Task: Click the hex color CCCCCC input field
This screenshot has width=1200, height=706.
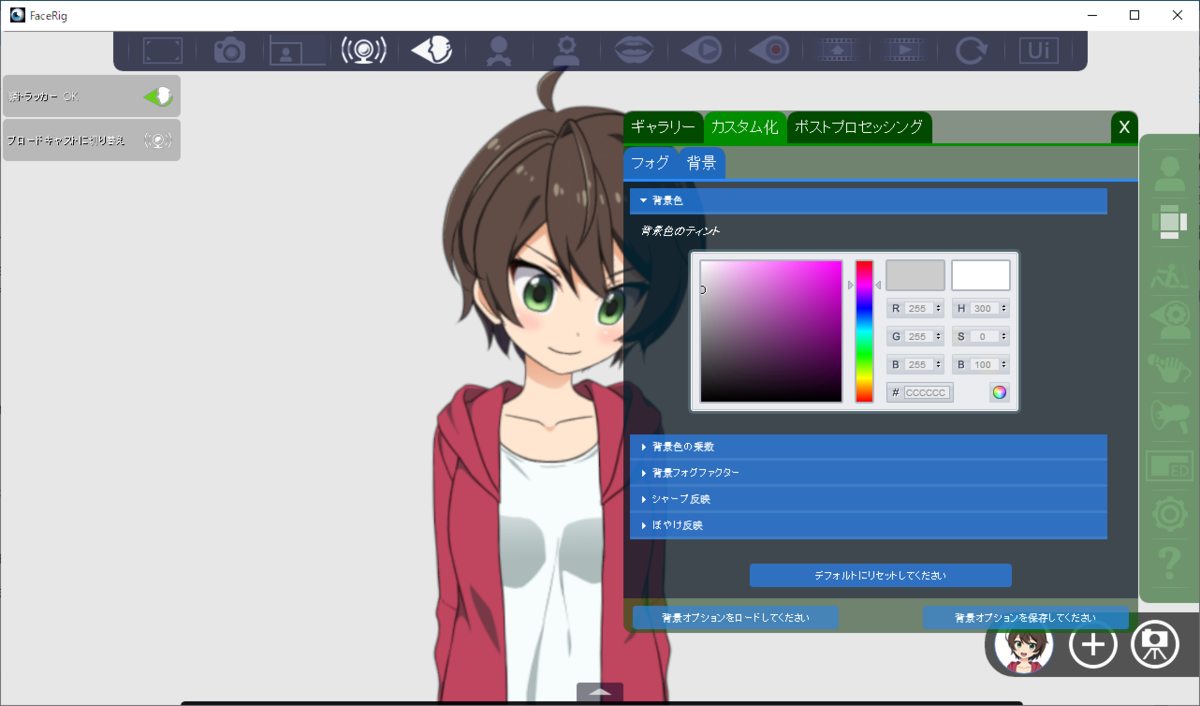Action: pyautogui.click(x=927, y=393)
